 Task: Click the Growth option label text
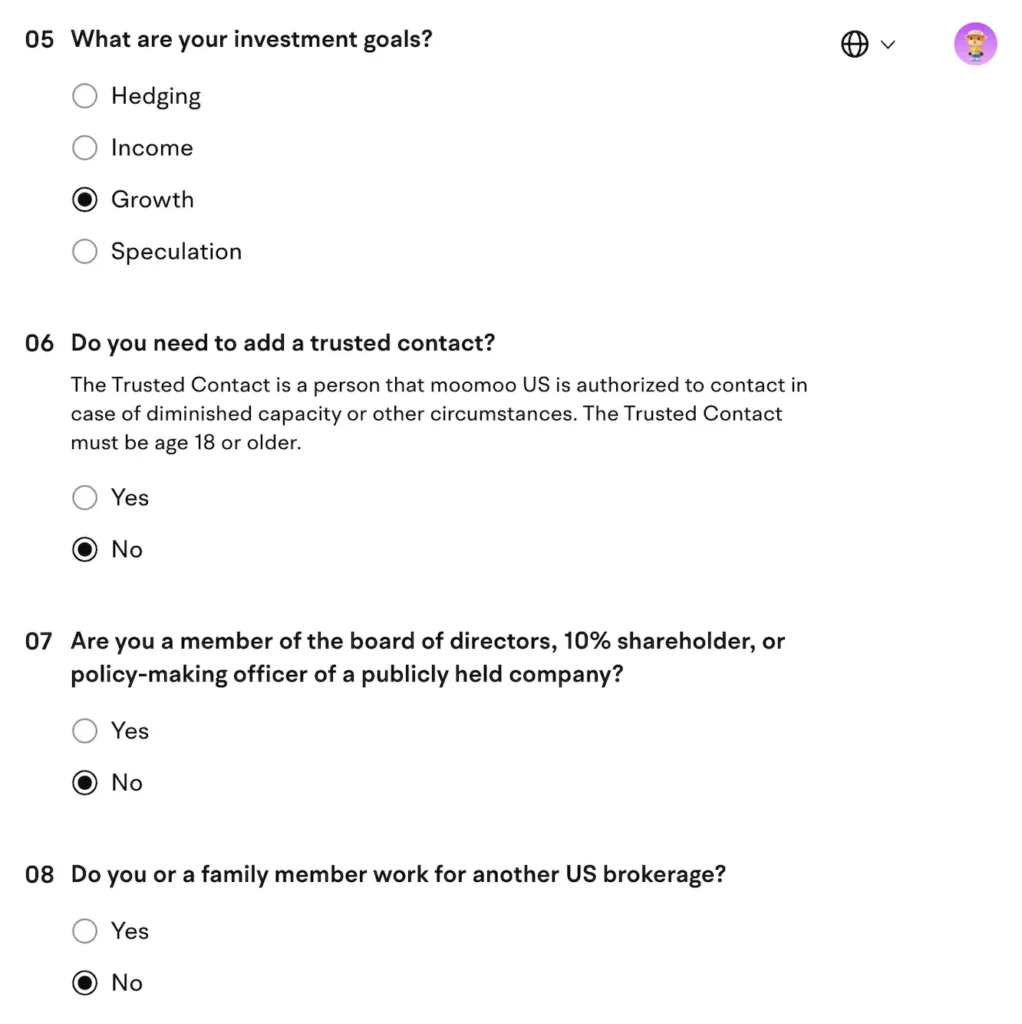click(x=152, y=200)
